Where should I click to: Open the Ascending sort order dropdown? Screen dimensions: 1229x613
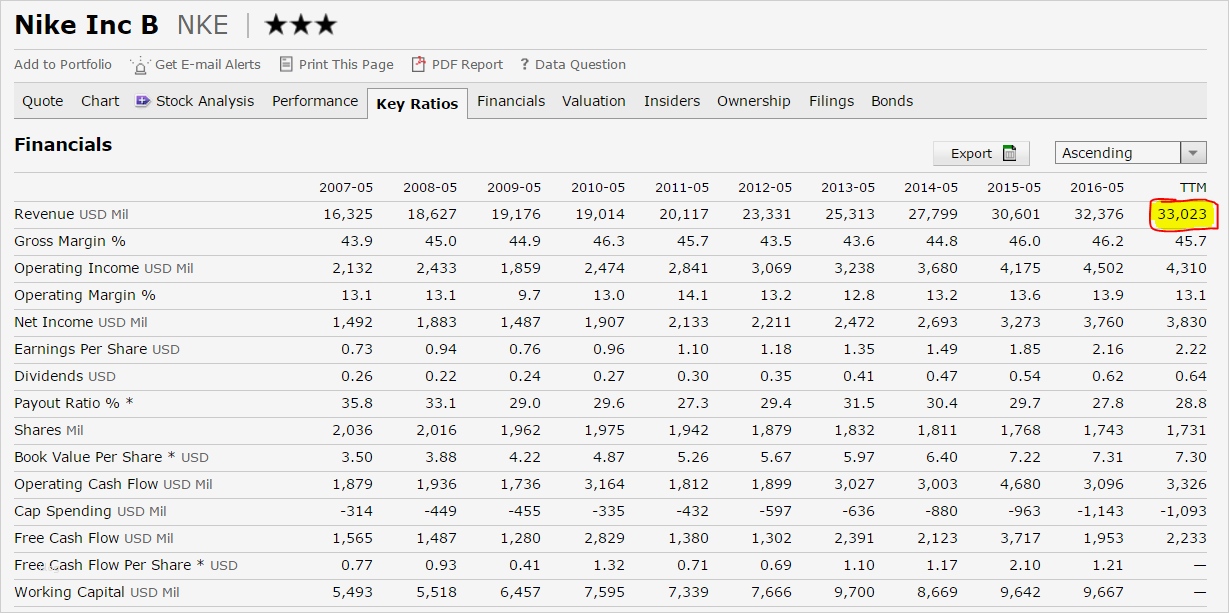(1130, 153)
